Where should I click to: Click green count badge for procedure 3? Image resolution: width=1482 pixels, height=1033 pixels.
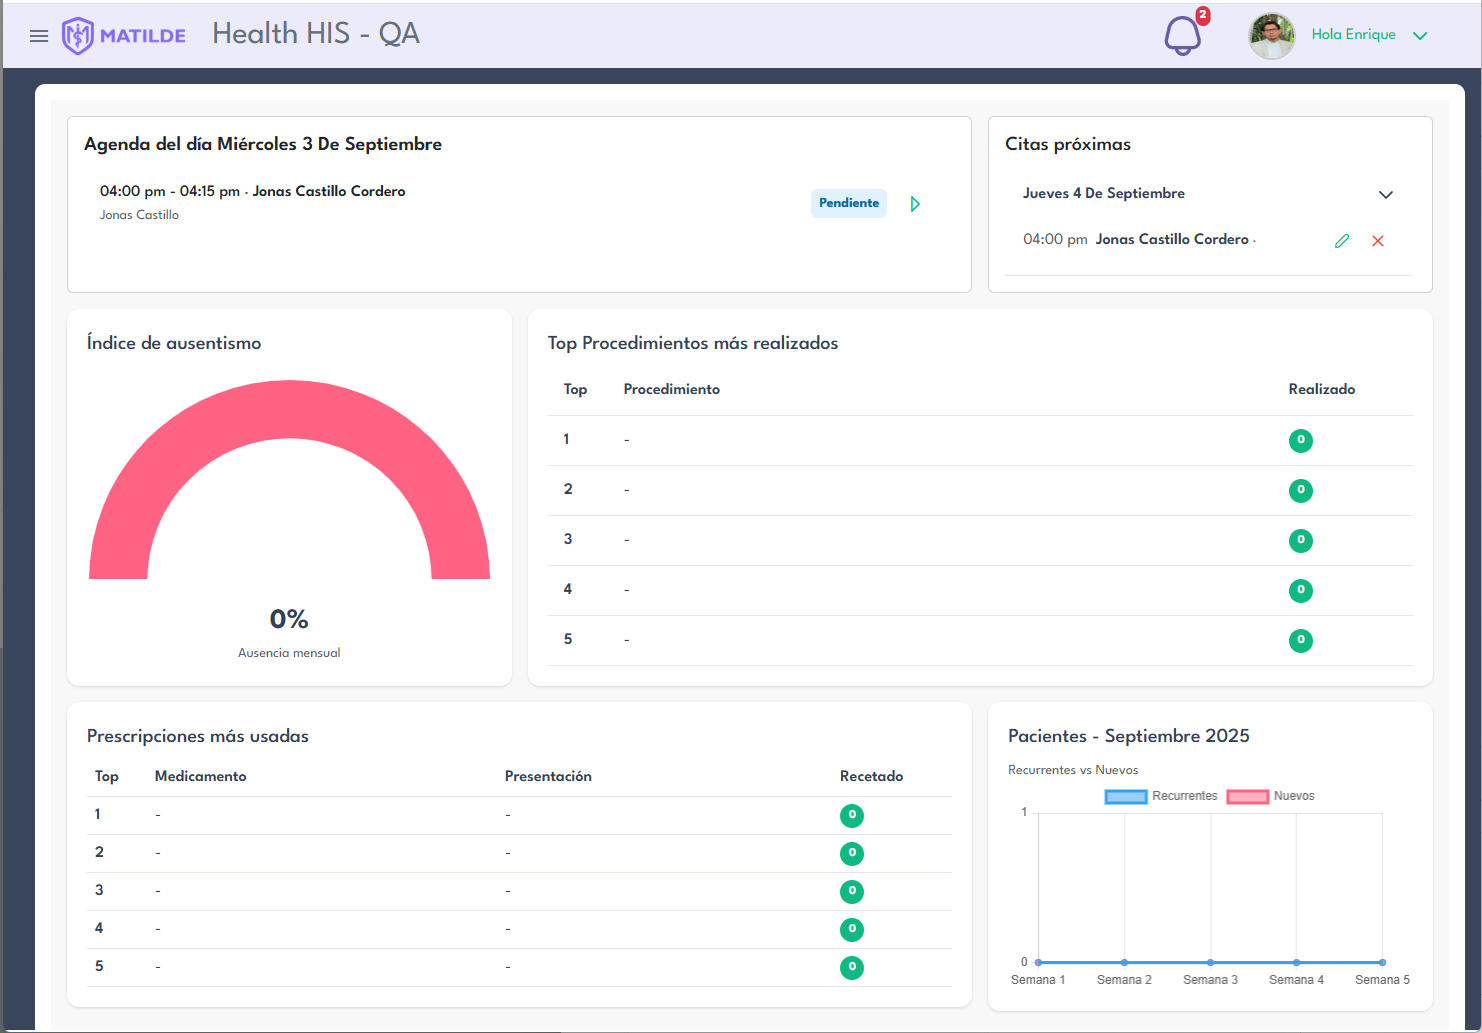click(x=1300, y=540)
